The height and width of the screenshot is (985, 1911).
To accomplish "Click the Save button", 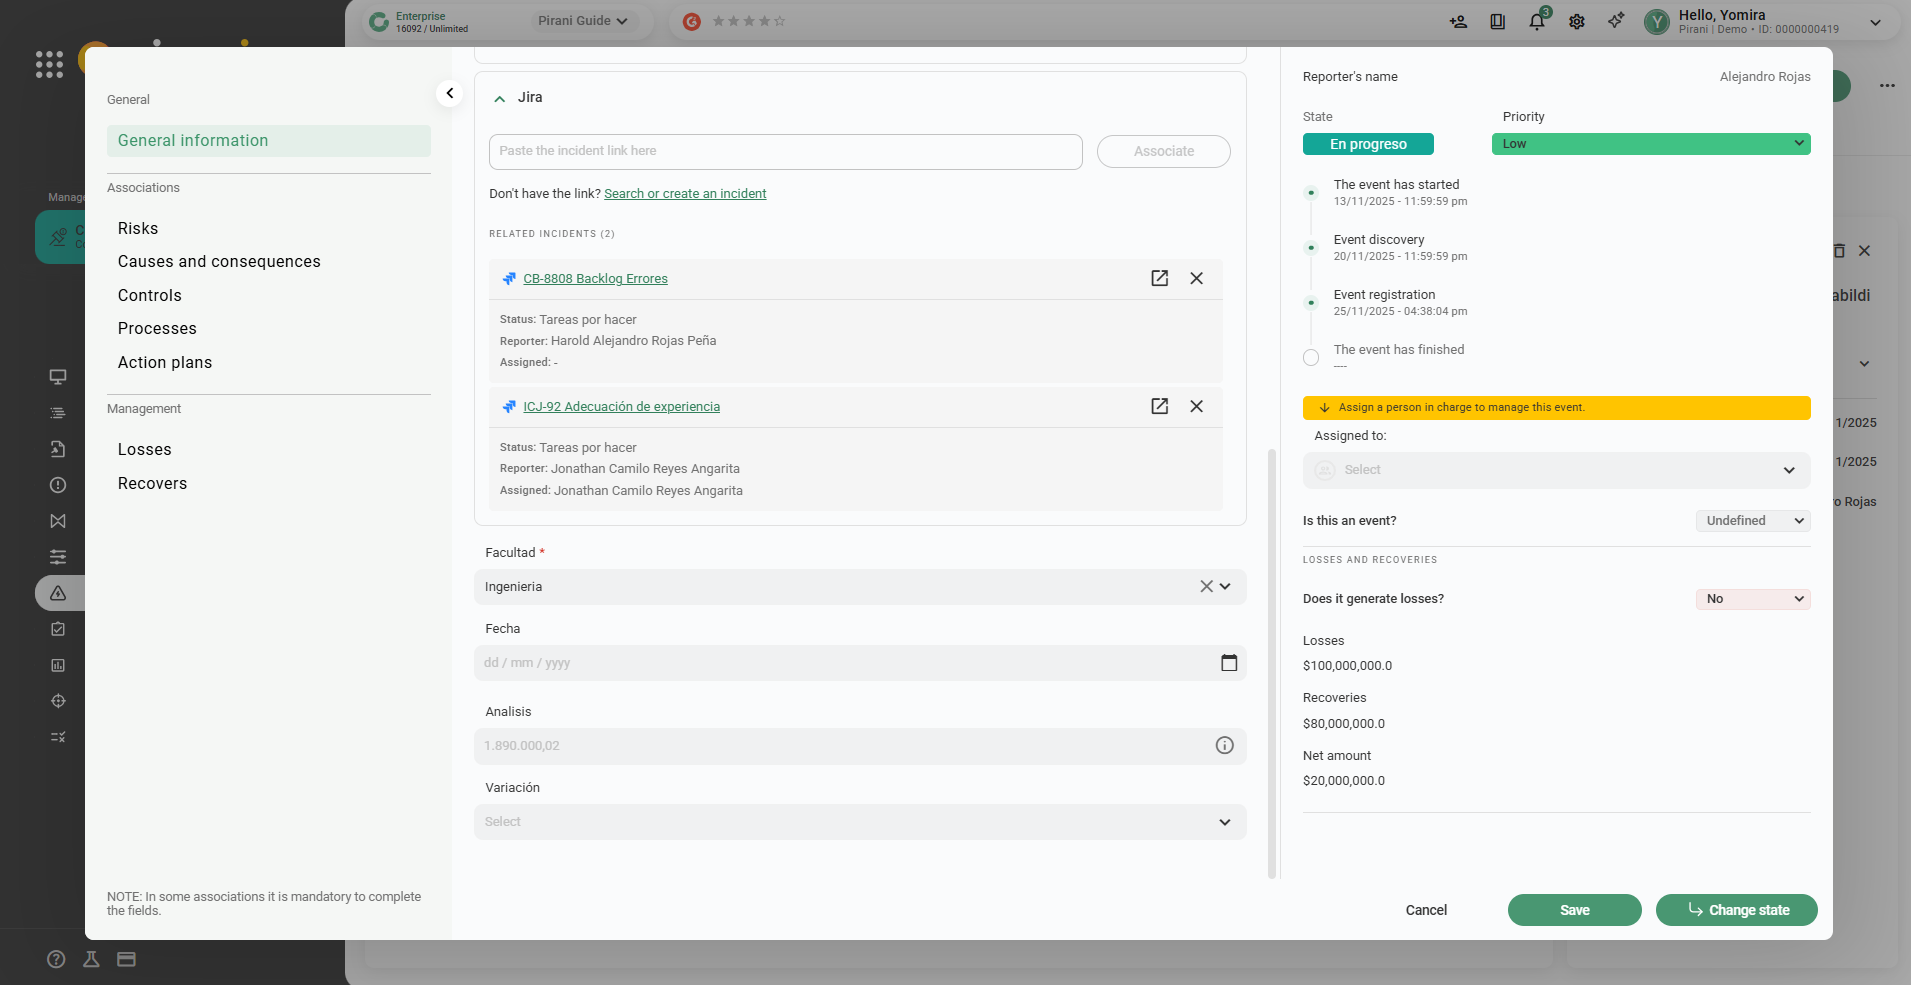I will (x=1574, y=910).
